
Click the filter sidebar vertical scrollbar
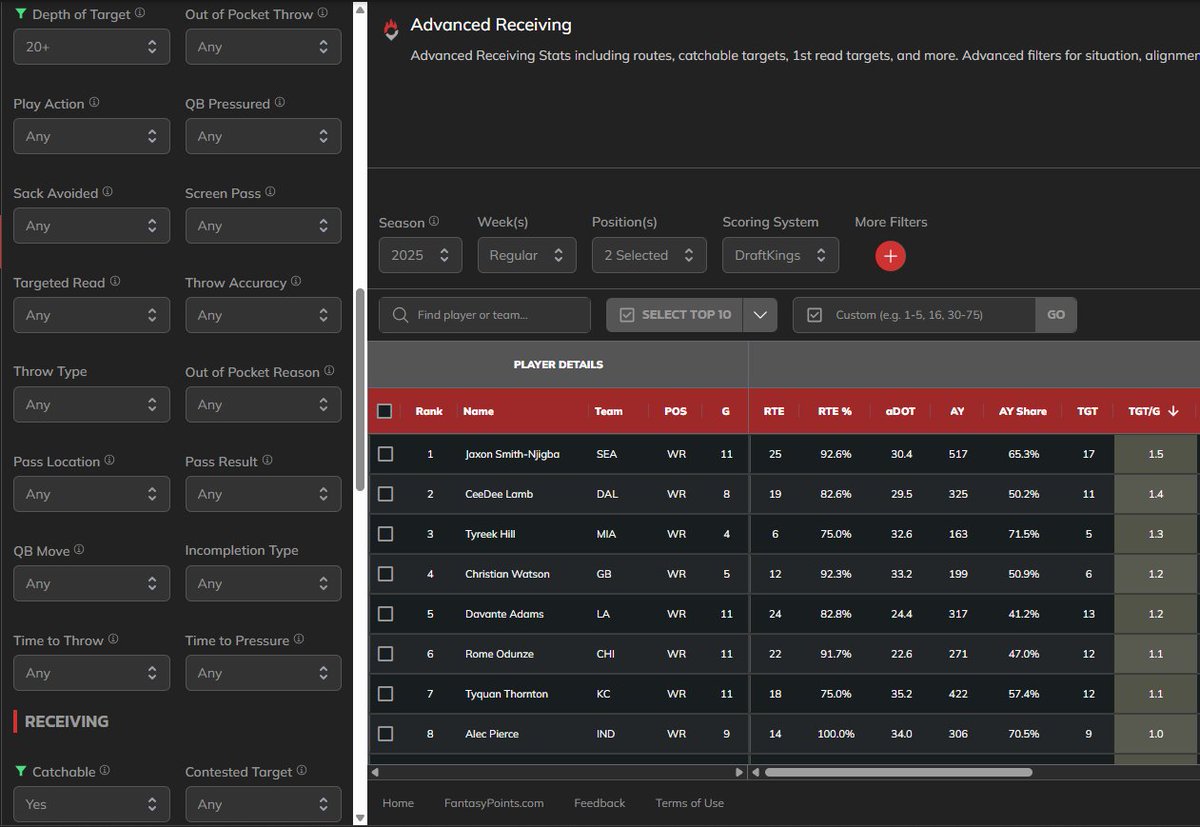click(360, 390)
